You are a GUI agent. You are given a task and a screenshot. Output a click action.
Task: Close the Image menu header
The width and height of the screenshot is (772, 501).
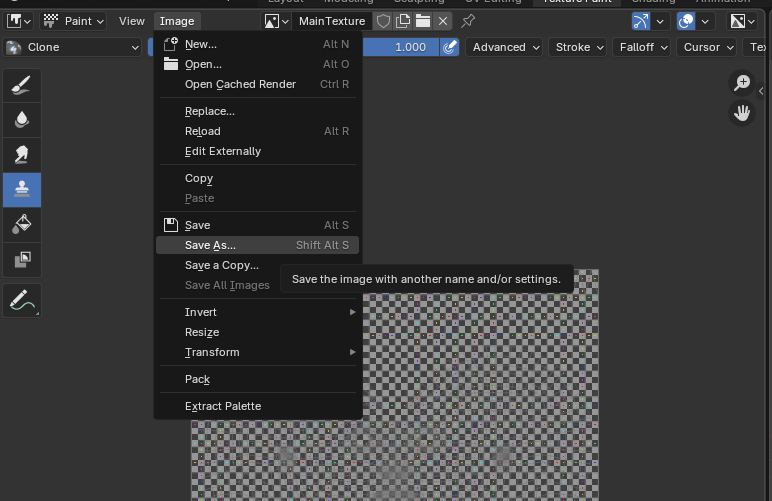tap(177, 21)
